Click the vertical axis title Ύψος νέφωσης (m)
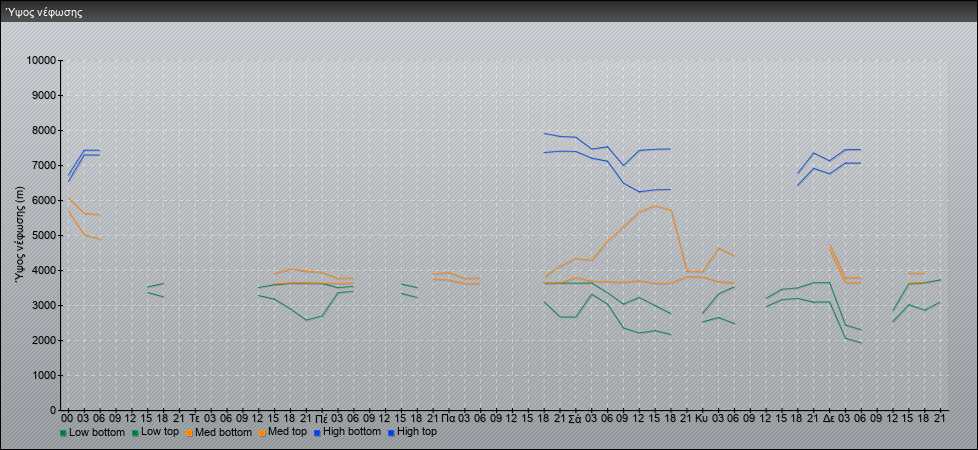 click(20, 235)
